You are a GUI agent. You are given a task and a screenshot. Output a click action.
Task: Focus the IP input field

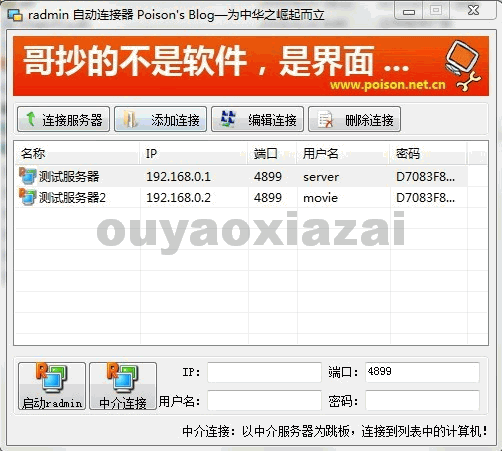coord(264,372)
